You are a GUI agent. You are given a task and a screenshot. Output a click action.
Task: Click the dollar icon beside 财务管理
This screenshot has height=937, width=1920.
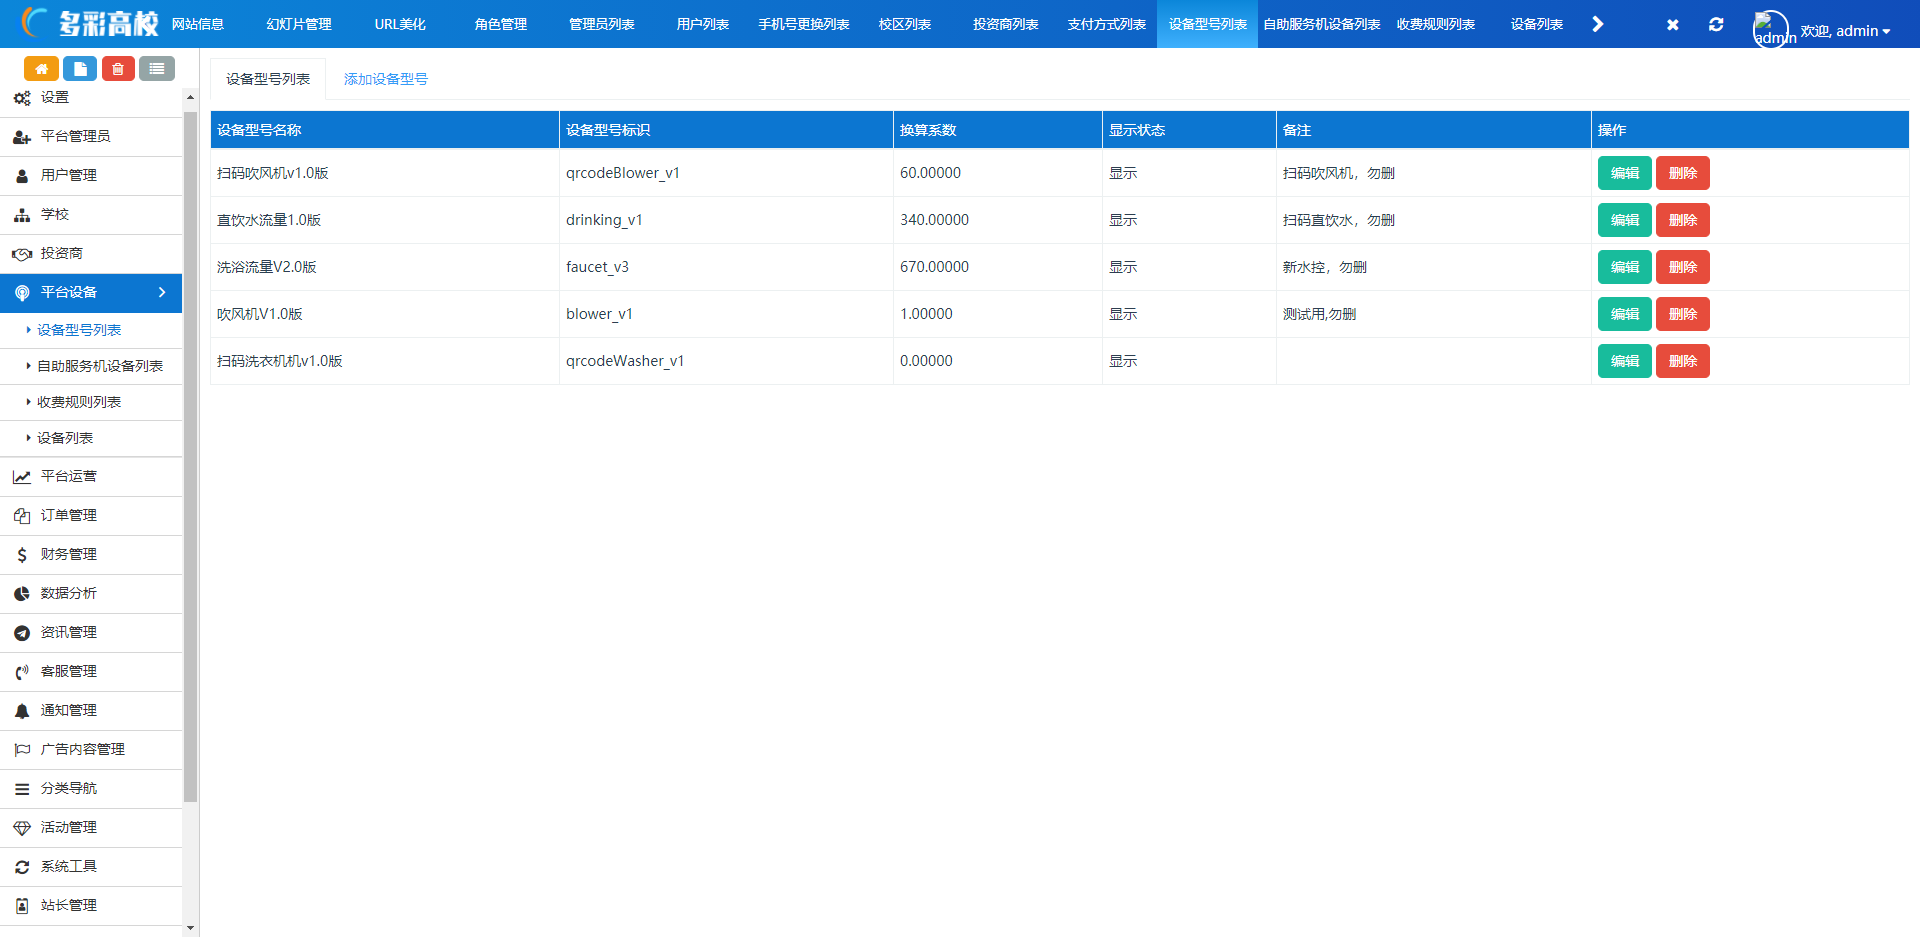(22, 555)
